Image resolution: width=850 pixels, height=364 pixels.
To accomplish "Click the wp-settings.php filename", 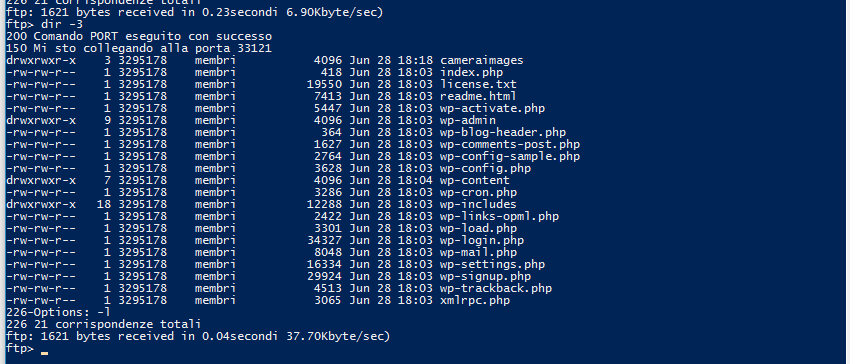I will (x=492, y=264).
